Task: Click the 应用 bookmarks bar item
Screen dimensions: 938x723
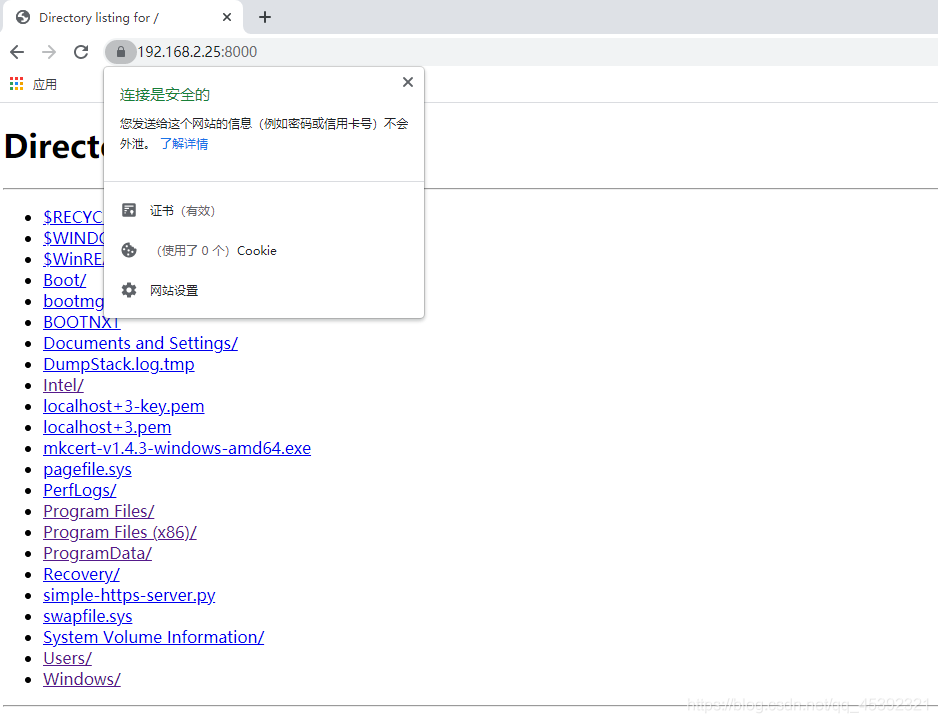Action: (44, 84)
